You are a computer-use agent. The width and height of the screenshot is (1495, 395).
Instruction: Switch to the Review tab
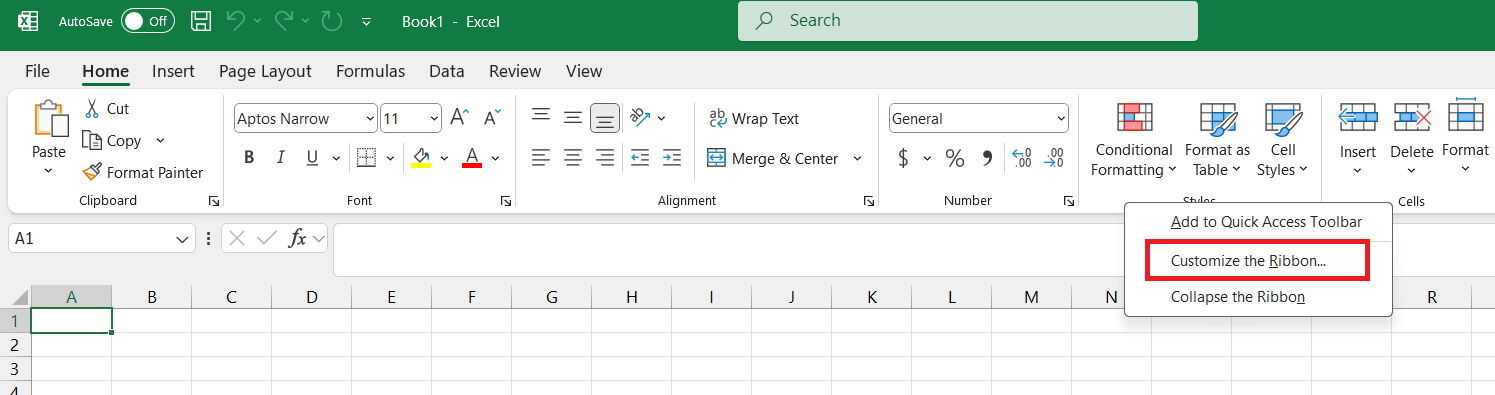pos(515,71)
